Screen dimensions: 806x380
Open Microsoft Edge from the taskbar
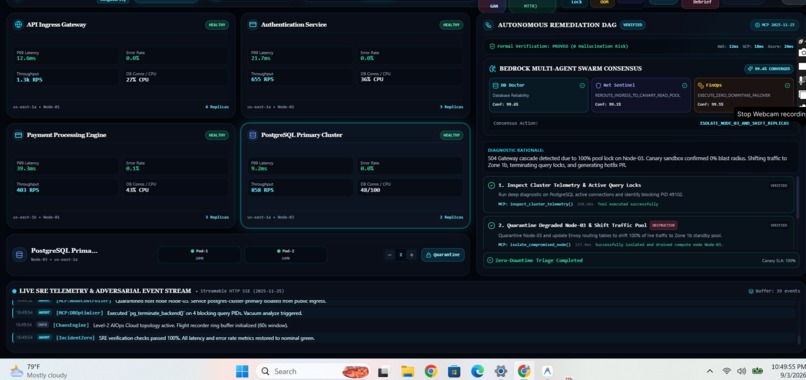(x=478, y=371)
